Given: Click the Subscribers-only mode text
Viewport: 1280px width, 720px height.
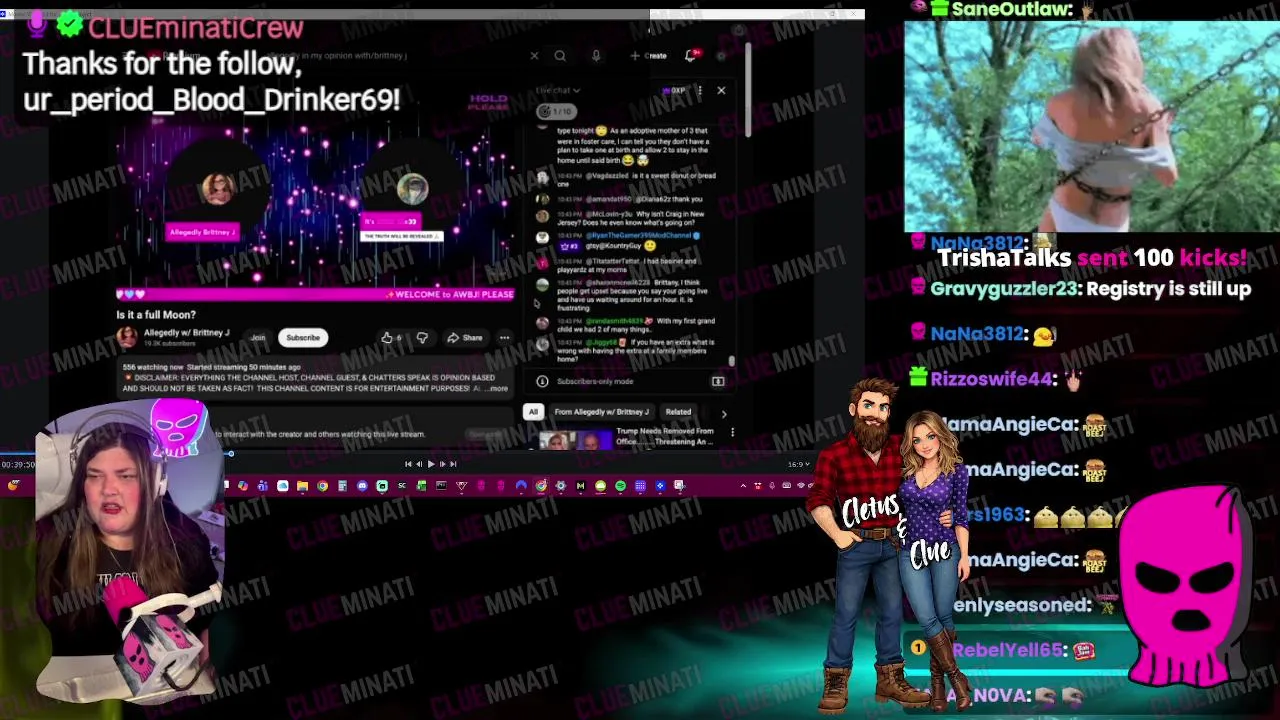Looking at the screenshot, I should pyautogui.click(x=595, y=381).
